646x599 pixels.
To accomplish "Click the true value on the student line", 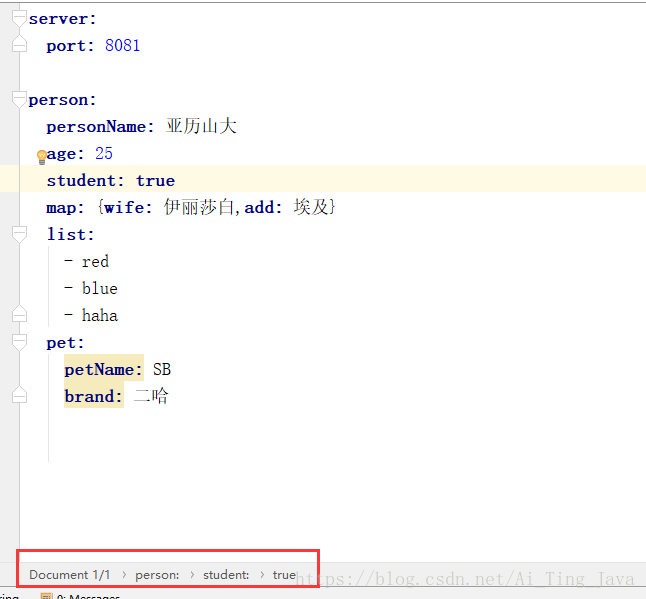I will 155,181.
